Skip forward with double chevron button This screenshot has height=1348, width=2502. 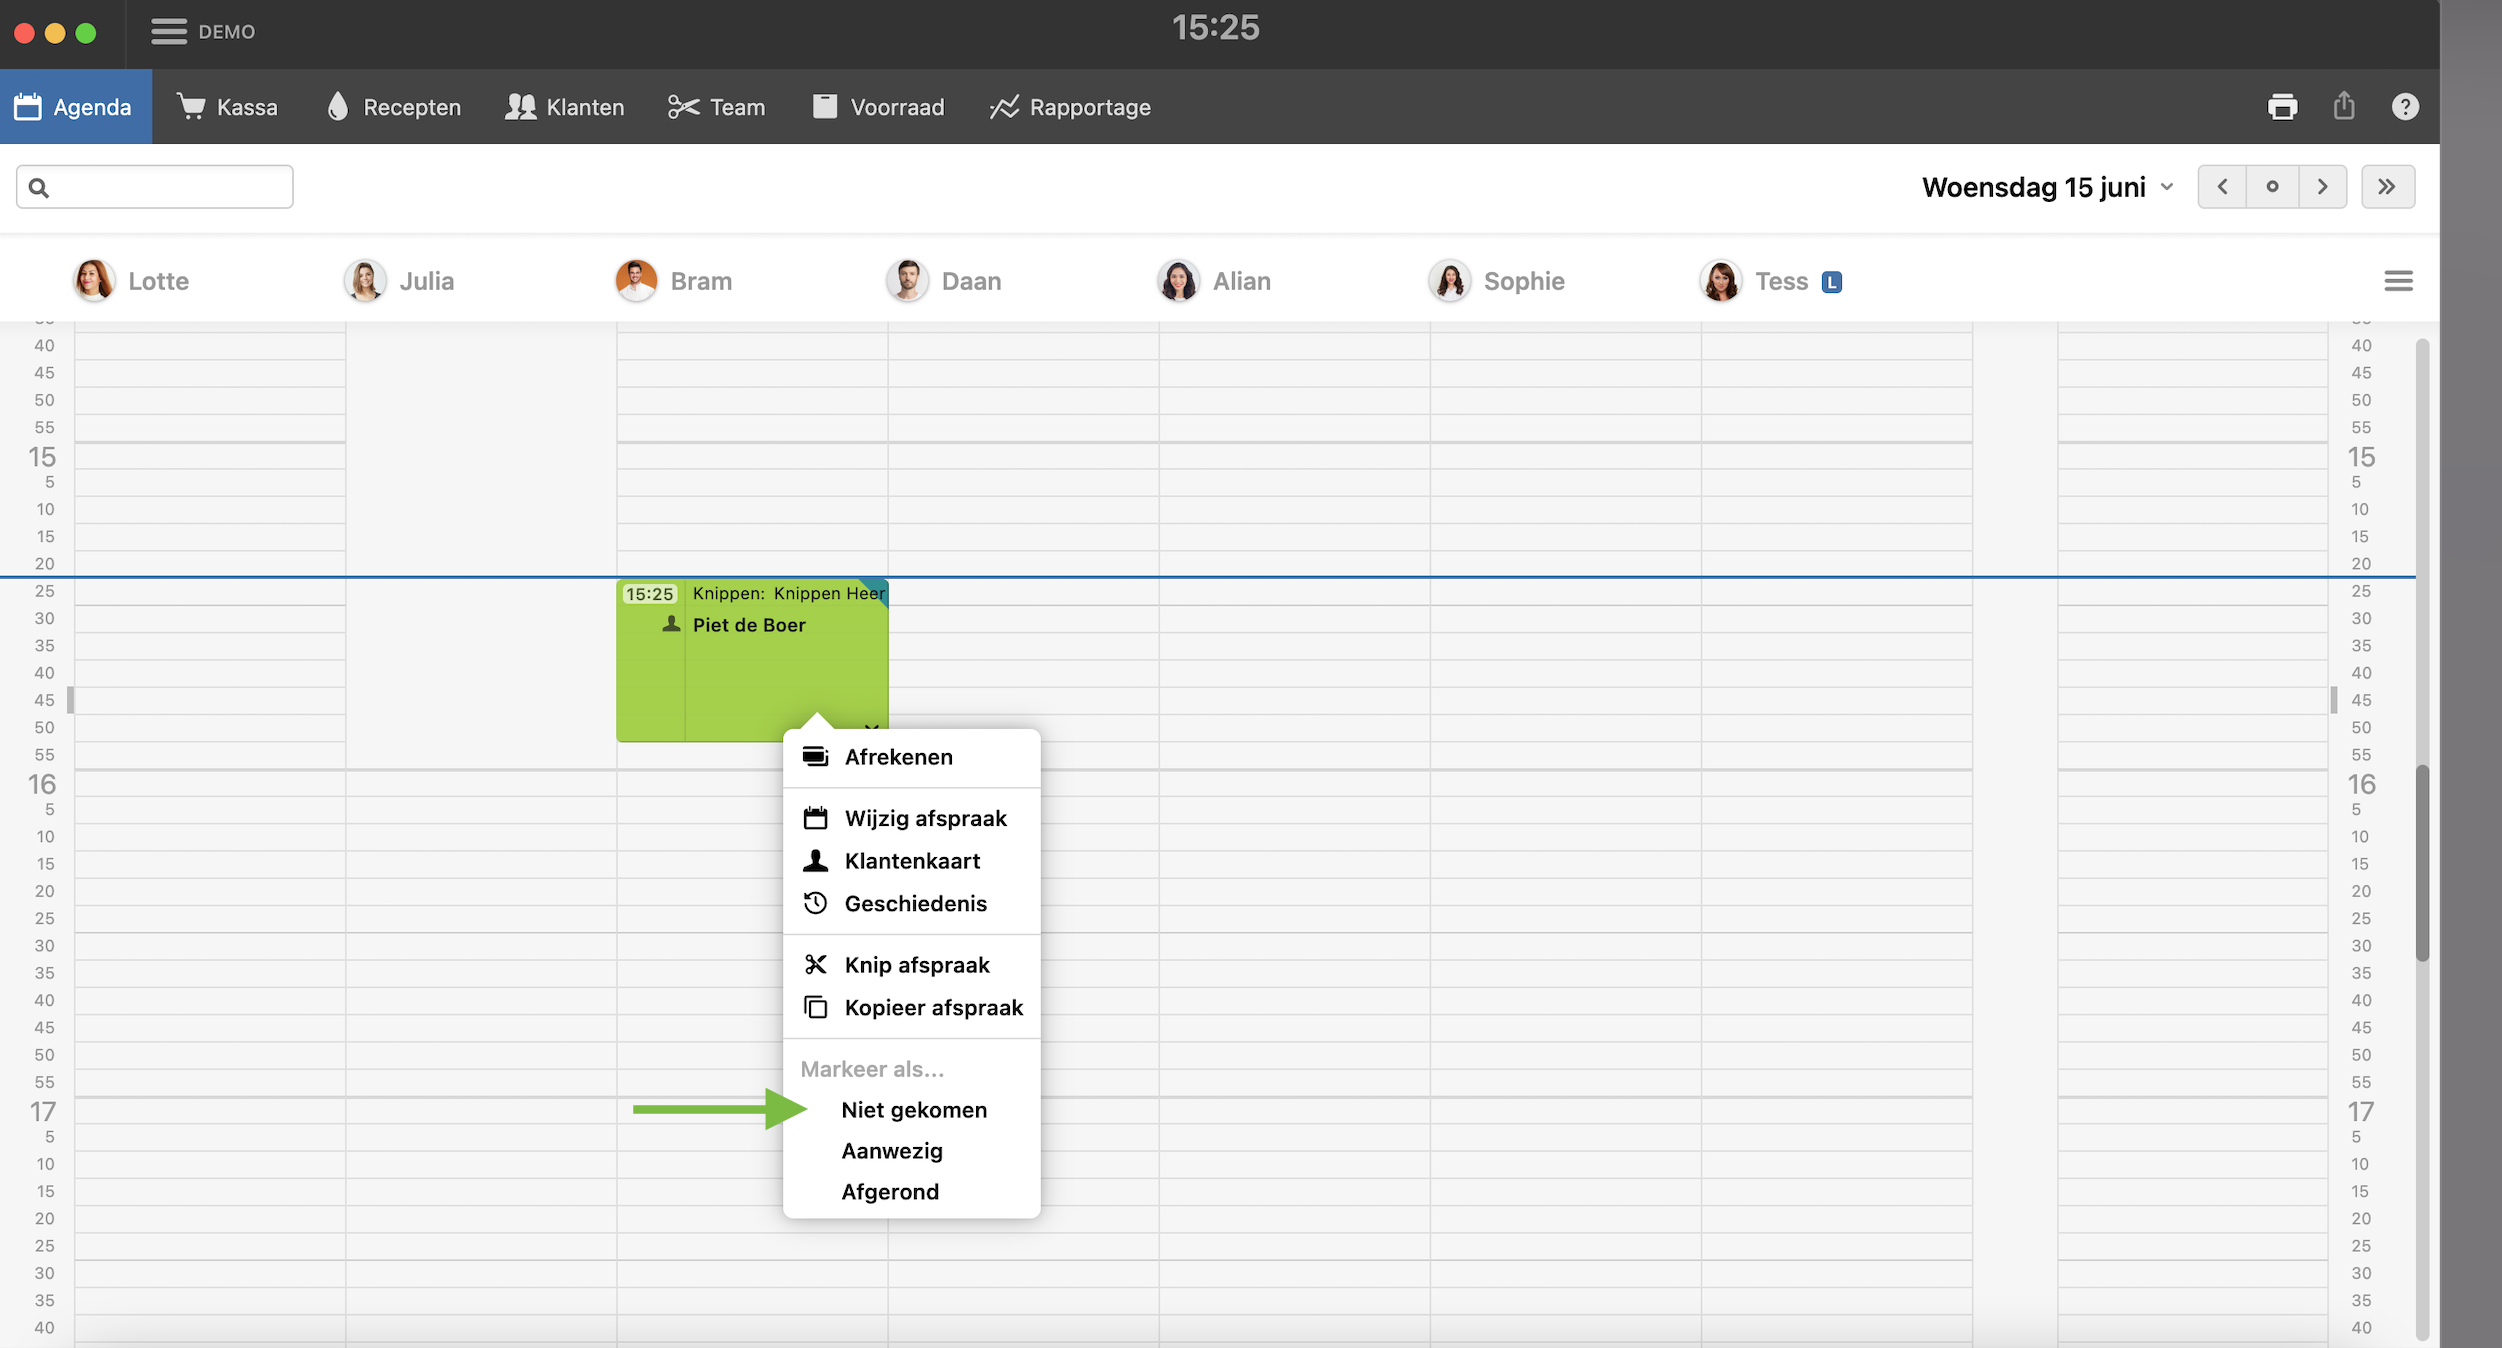tap(2387, 187)
